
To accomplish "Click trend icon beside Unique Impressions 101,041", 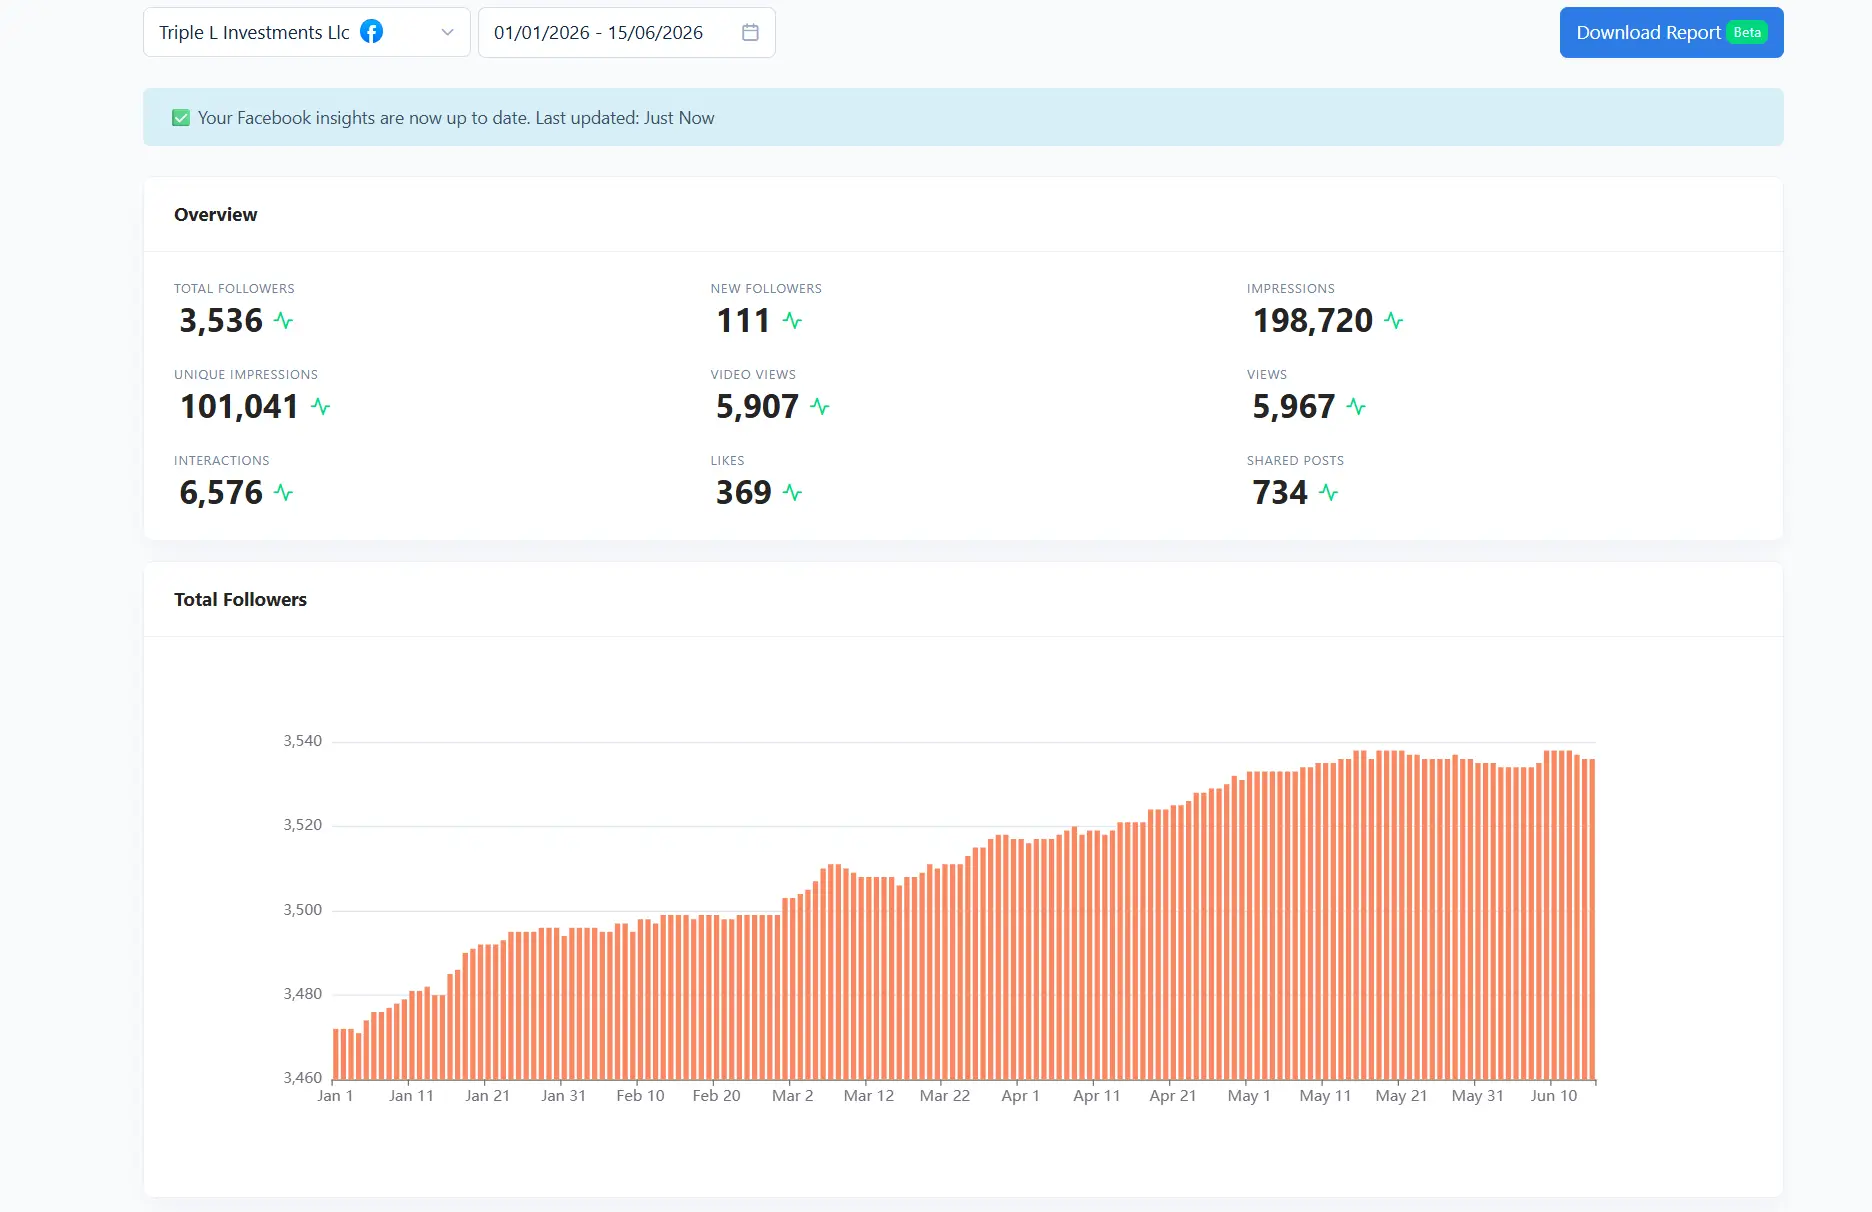I will (x=320, y=407).
